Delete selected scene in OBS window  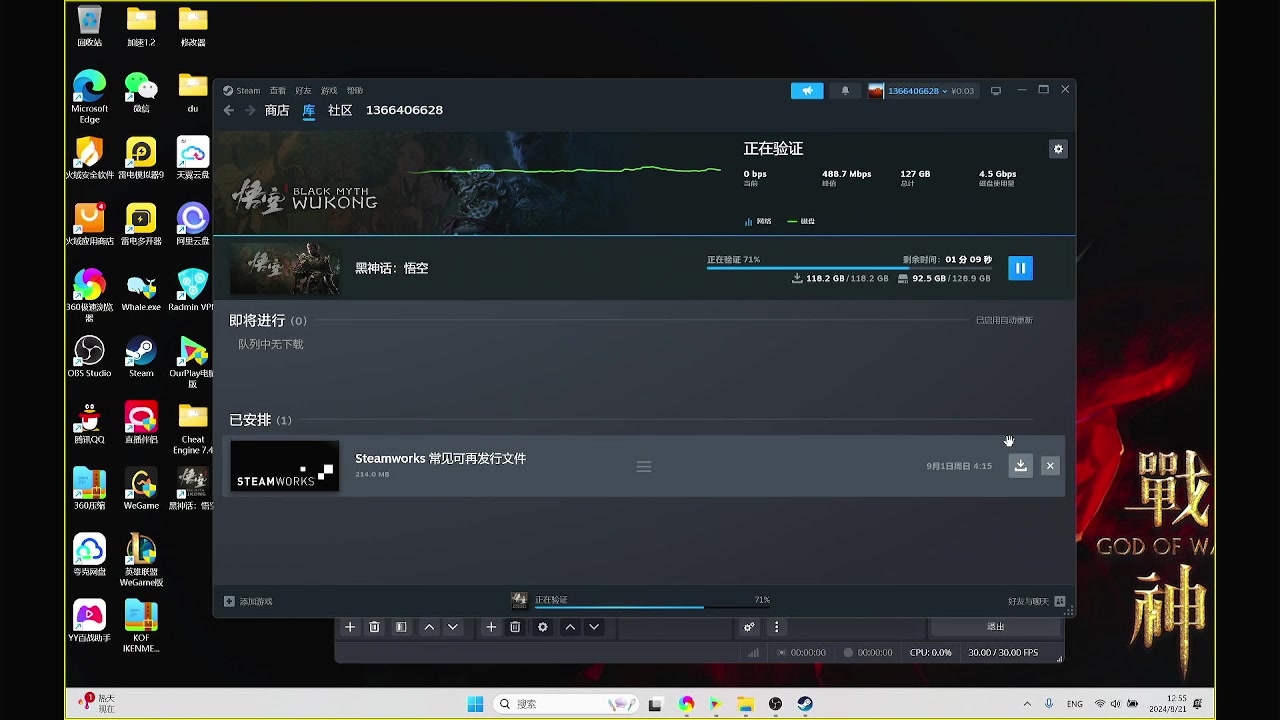tap(374, 627)
